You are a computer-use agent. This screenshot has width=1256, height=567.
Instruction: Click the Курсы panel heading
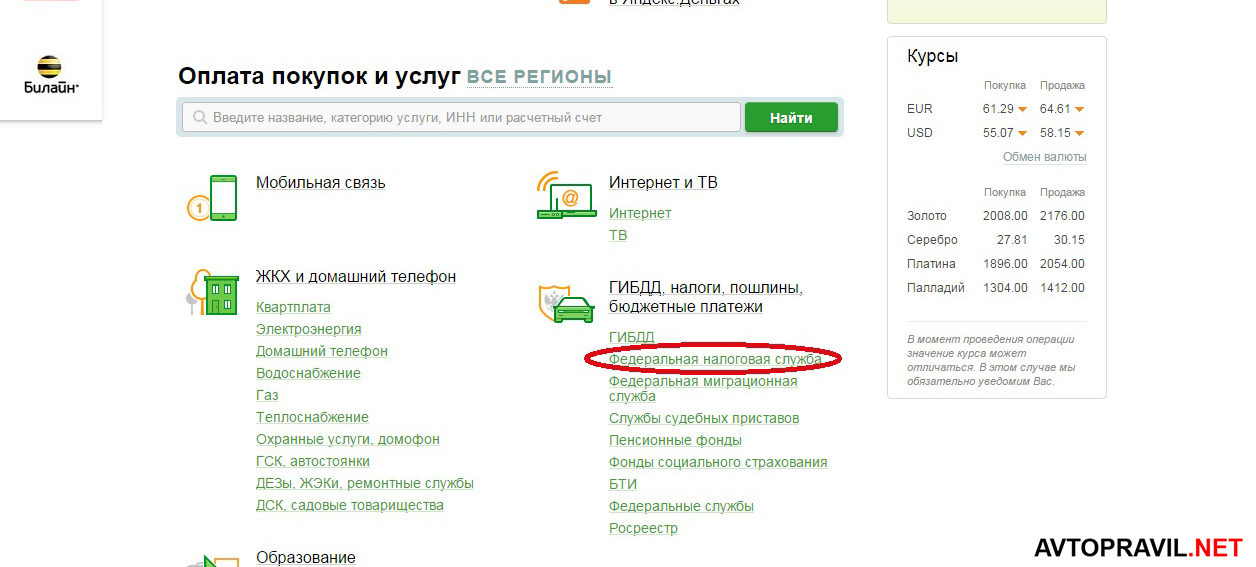(x=932, y=56)
